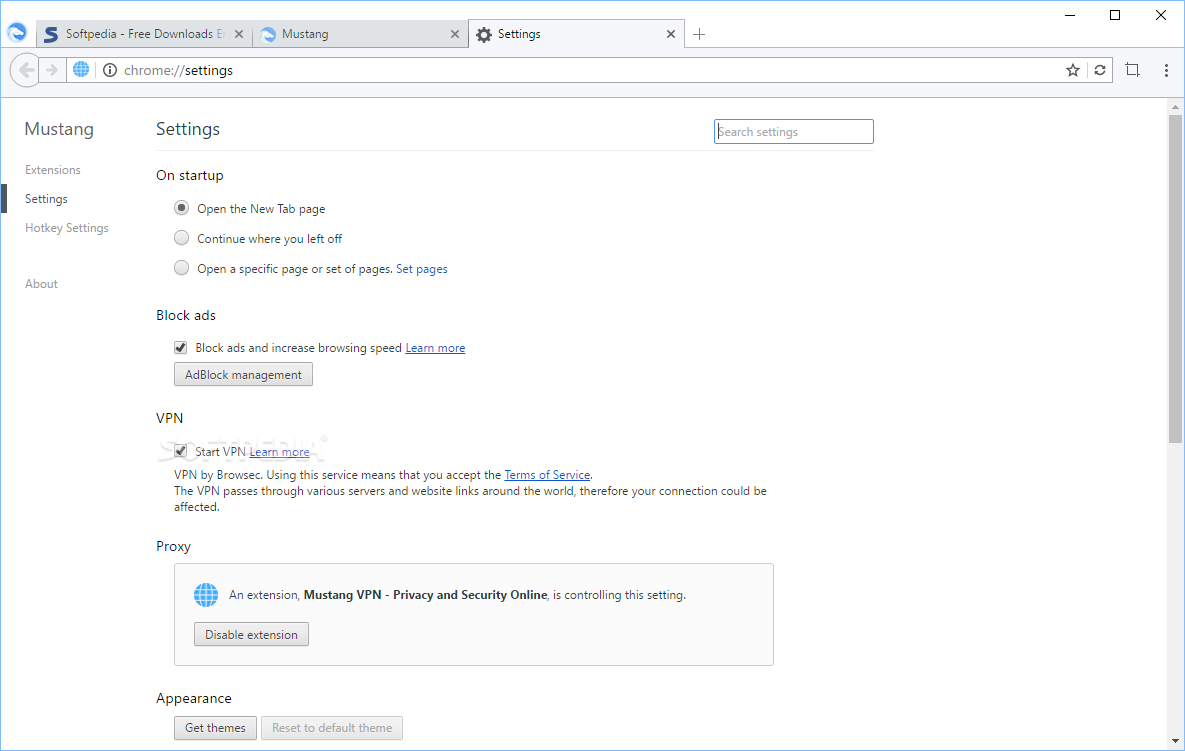
Task: Open a new tab with plus button
Action: [699, 34]
